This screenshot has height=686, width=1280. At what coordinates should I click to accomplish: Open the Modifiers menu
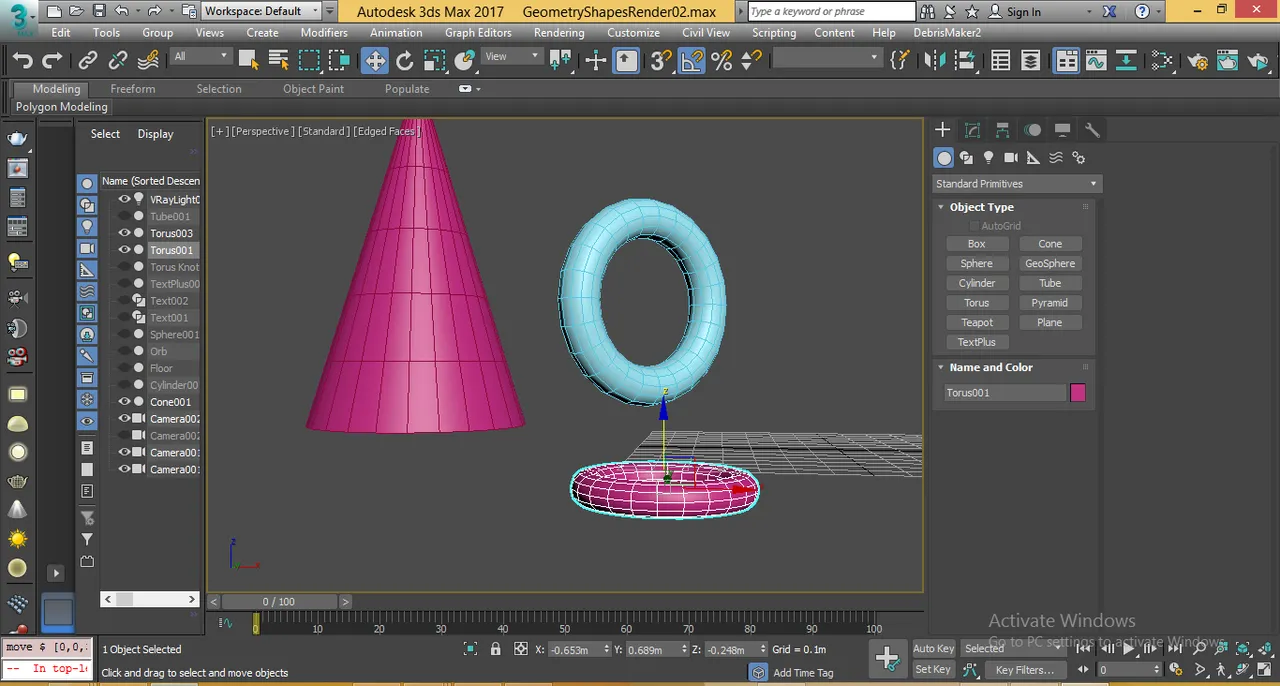coord(324,32)
